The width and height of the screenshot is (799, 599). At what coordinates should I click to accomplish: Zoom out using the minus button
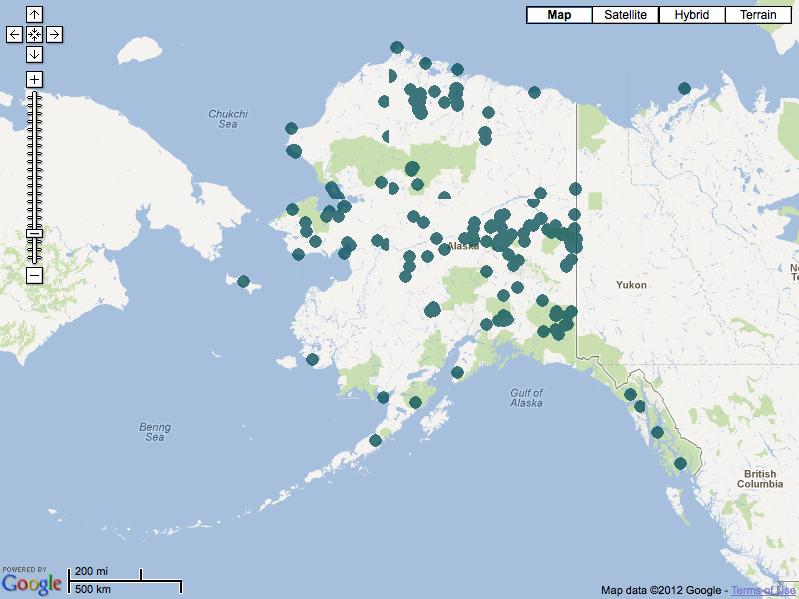[34, 274]
